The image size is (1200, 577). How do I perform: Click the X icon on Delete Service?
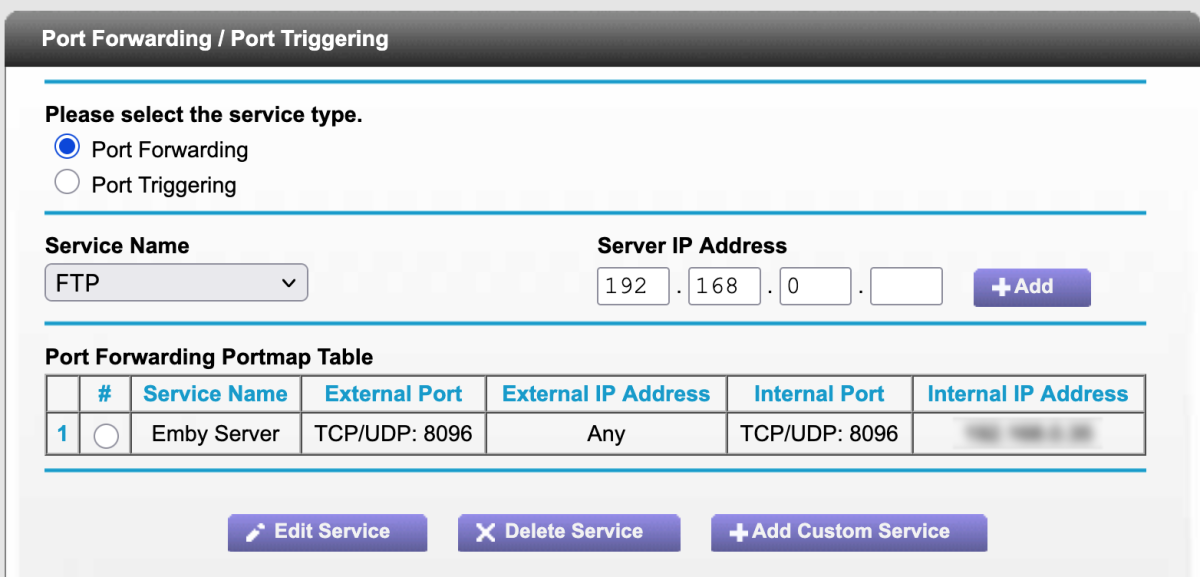coord(486,532)
